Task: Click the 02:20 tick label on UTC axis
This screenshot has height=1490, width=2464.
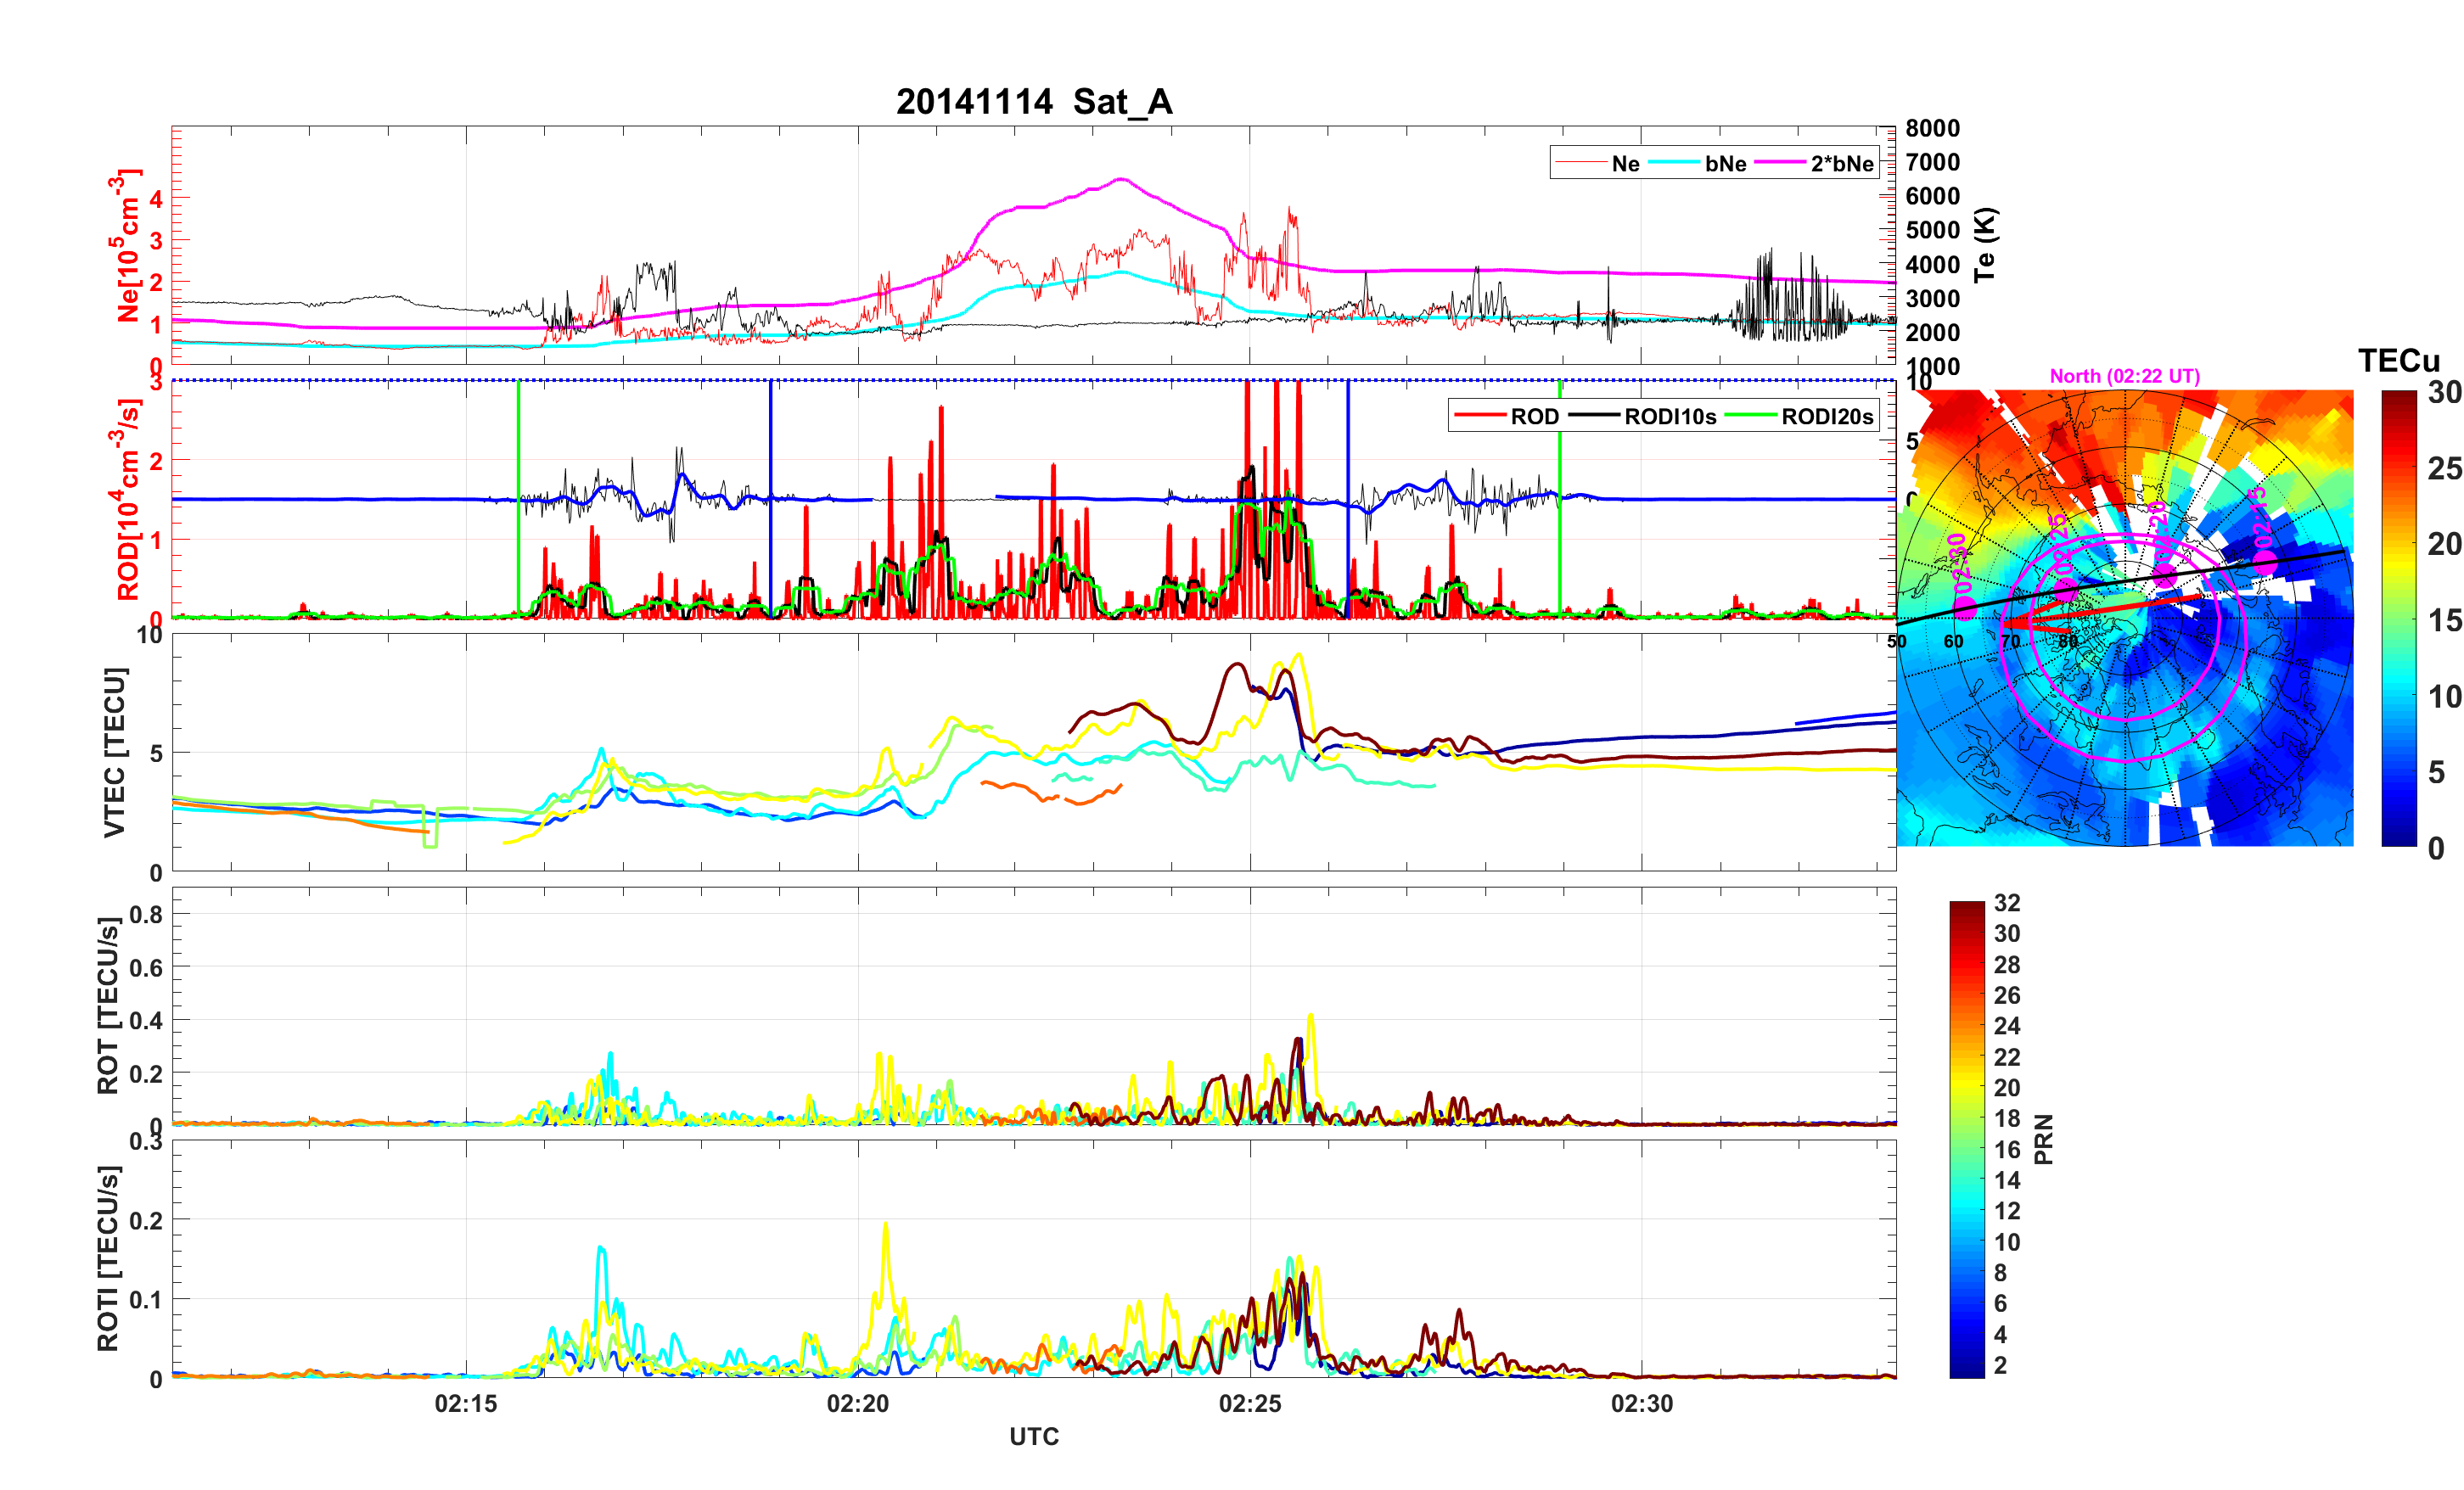Action: pyautogui.click(x=857, y=1404)
